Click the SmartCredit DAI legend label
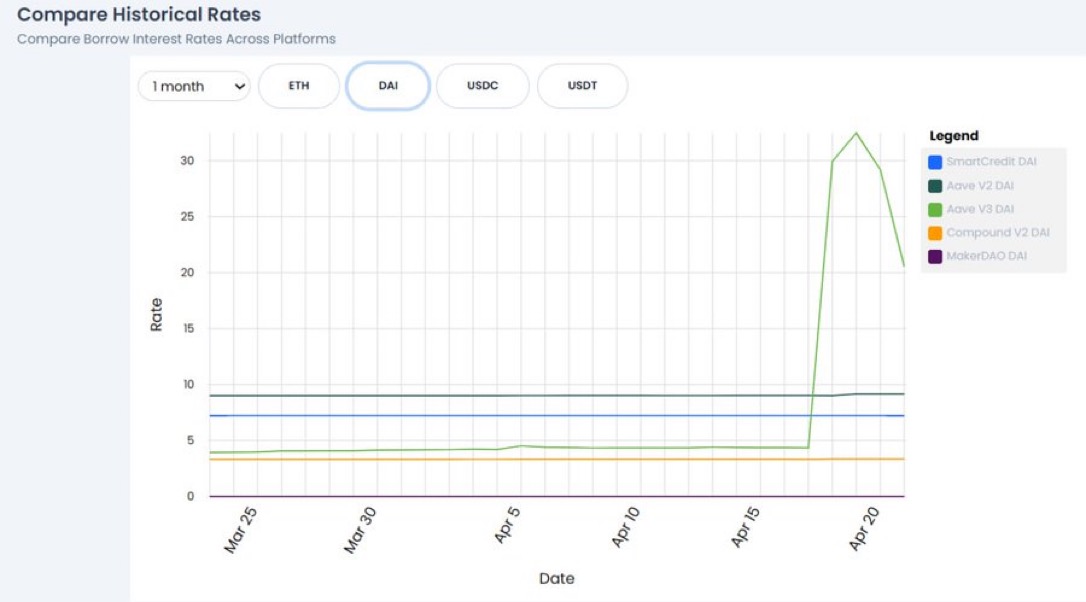Viewport: 1086px width, 602px height. 991,161
